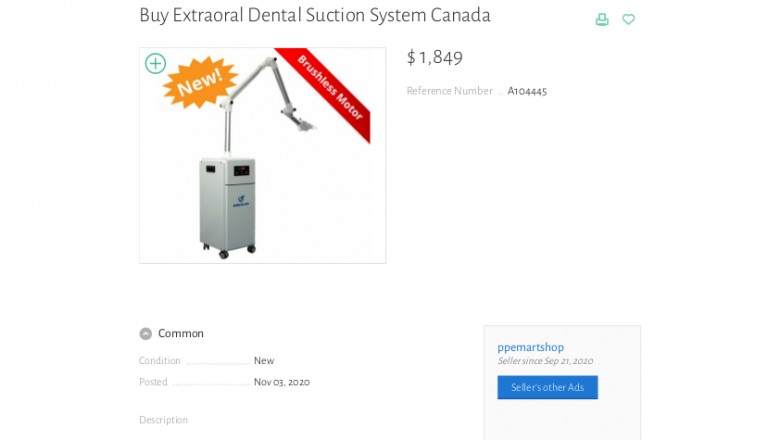
Task: Select the reference number A104445
Action: point(527,91)
